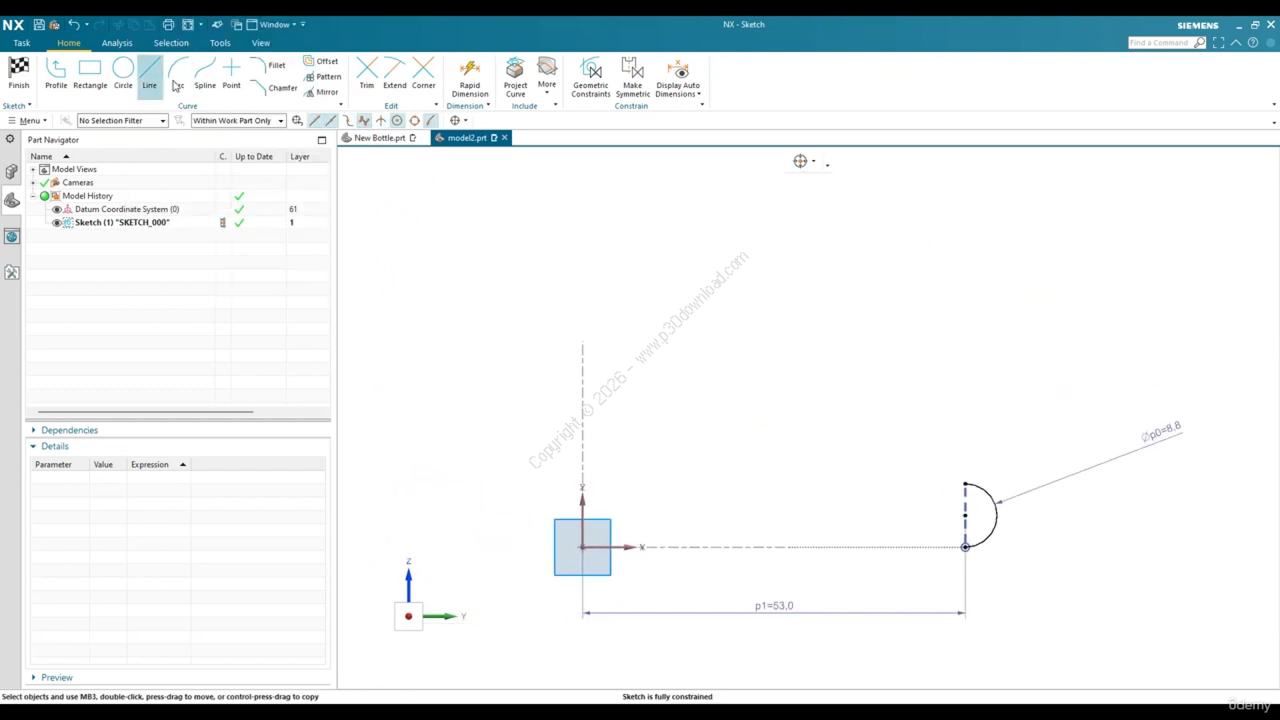
Task: Open the No Selection Filter dropdown
Action: 122,120
